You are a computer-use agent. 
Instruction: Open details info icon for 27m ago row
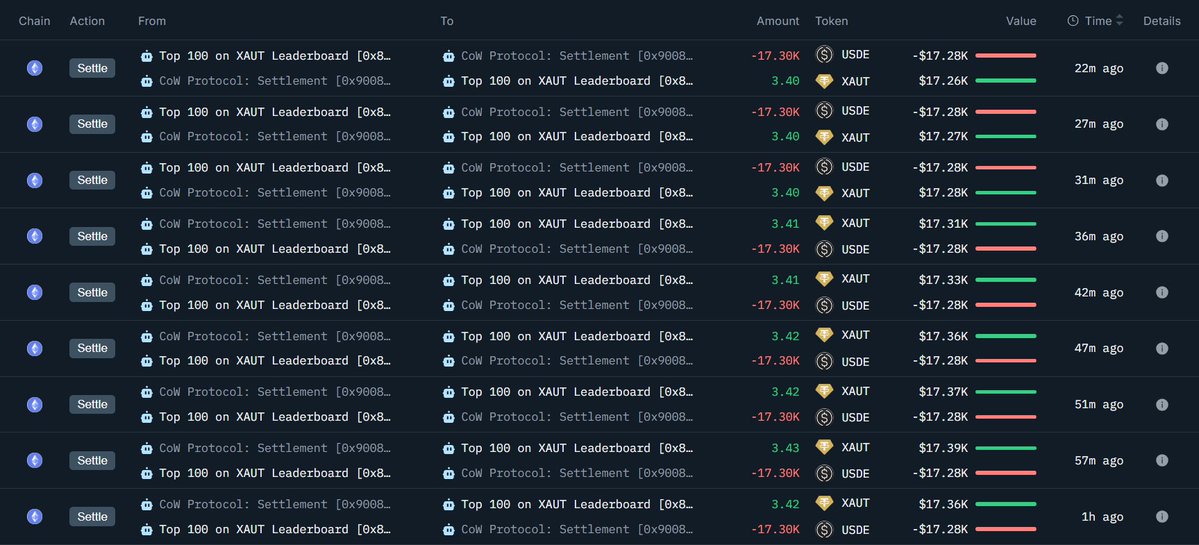[x=1162, y=124]
